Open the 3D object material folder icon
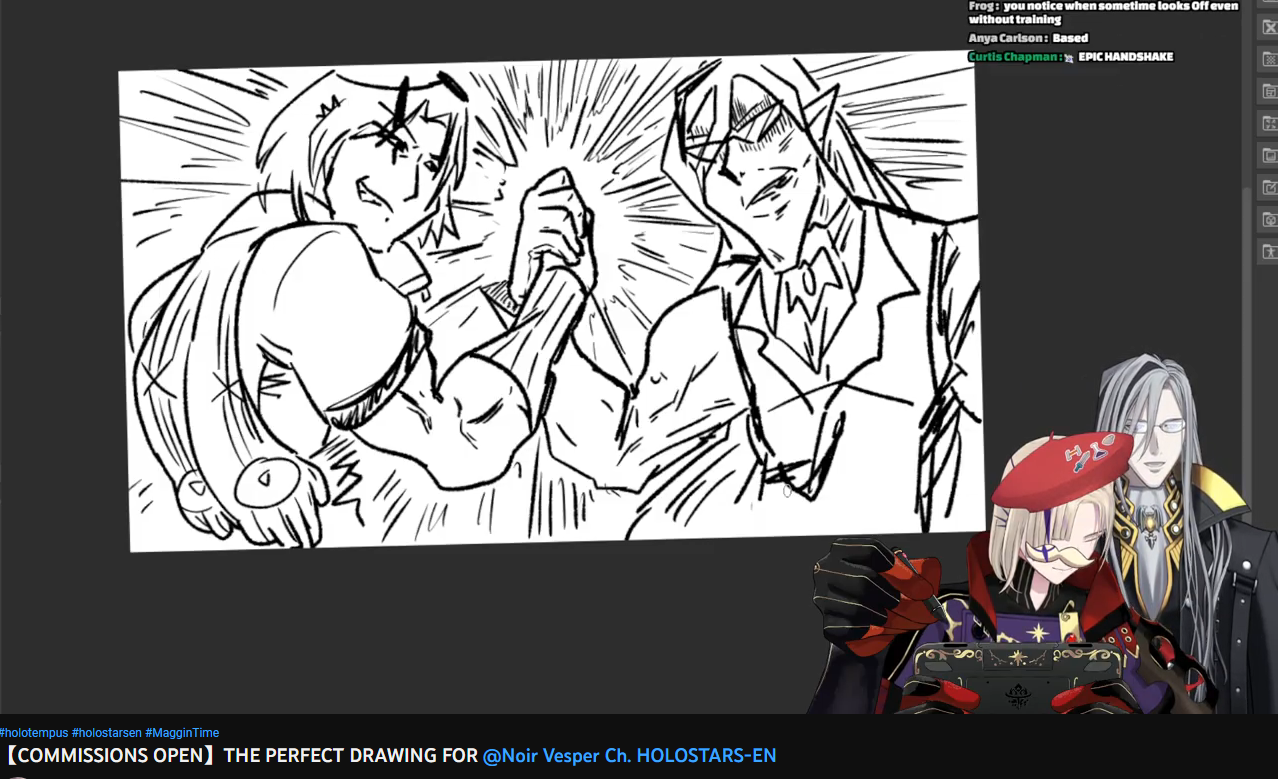The image size is (1278, 779). point(1268,220)
